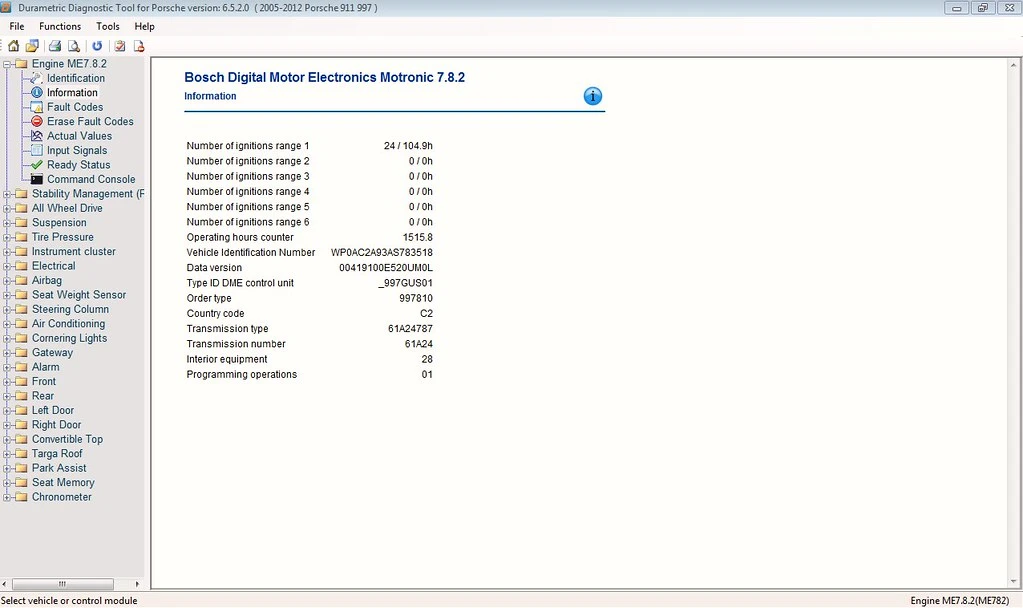Click the open folder toolbar icon
Screen dimensions: 1023x608
pos(32,46)
